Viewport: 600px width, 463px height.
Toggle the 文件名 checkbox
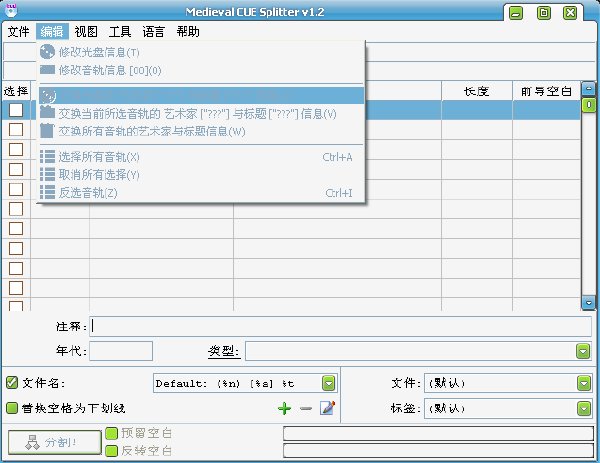pyautogui.click(x=12, y=383)
